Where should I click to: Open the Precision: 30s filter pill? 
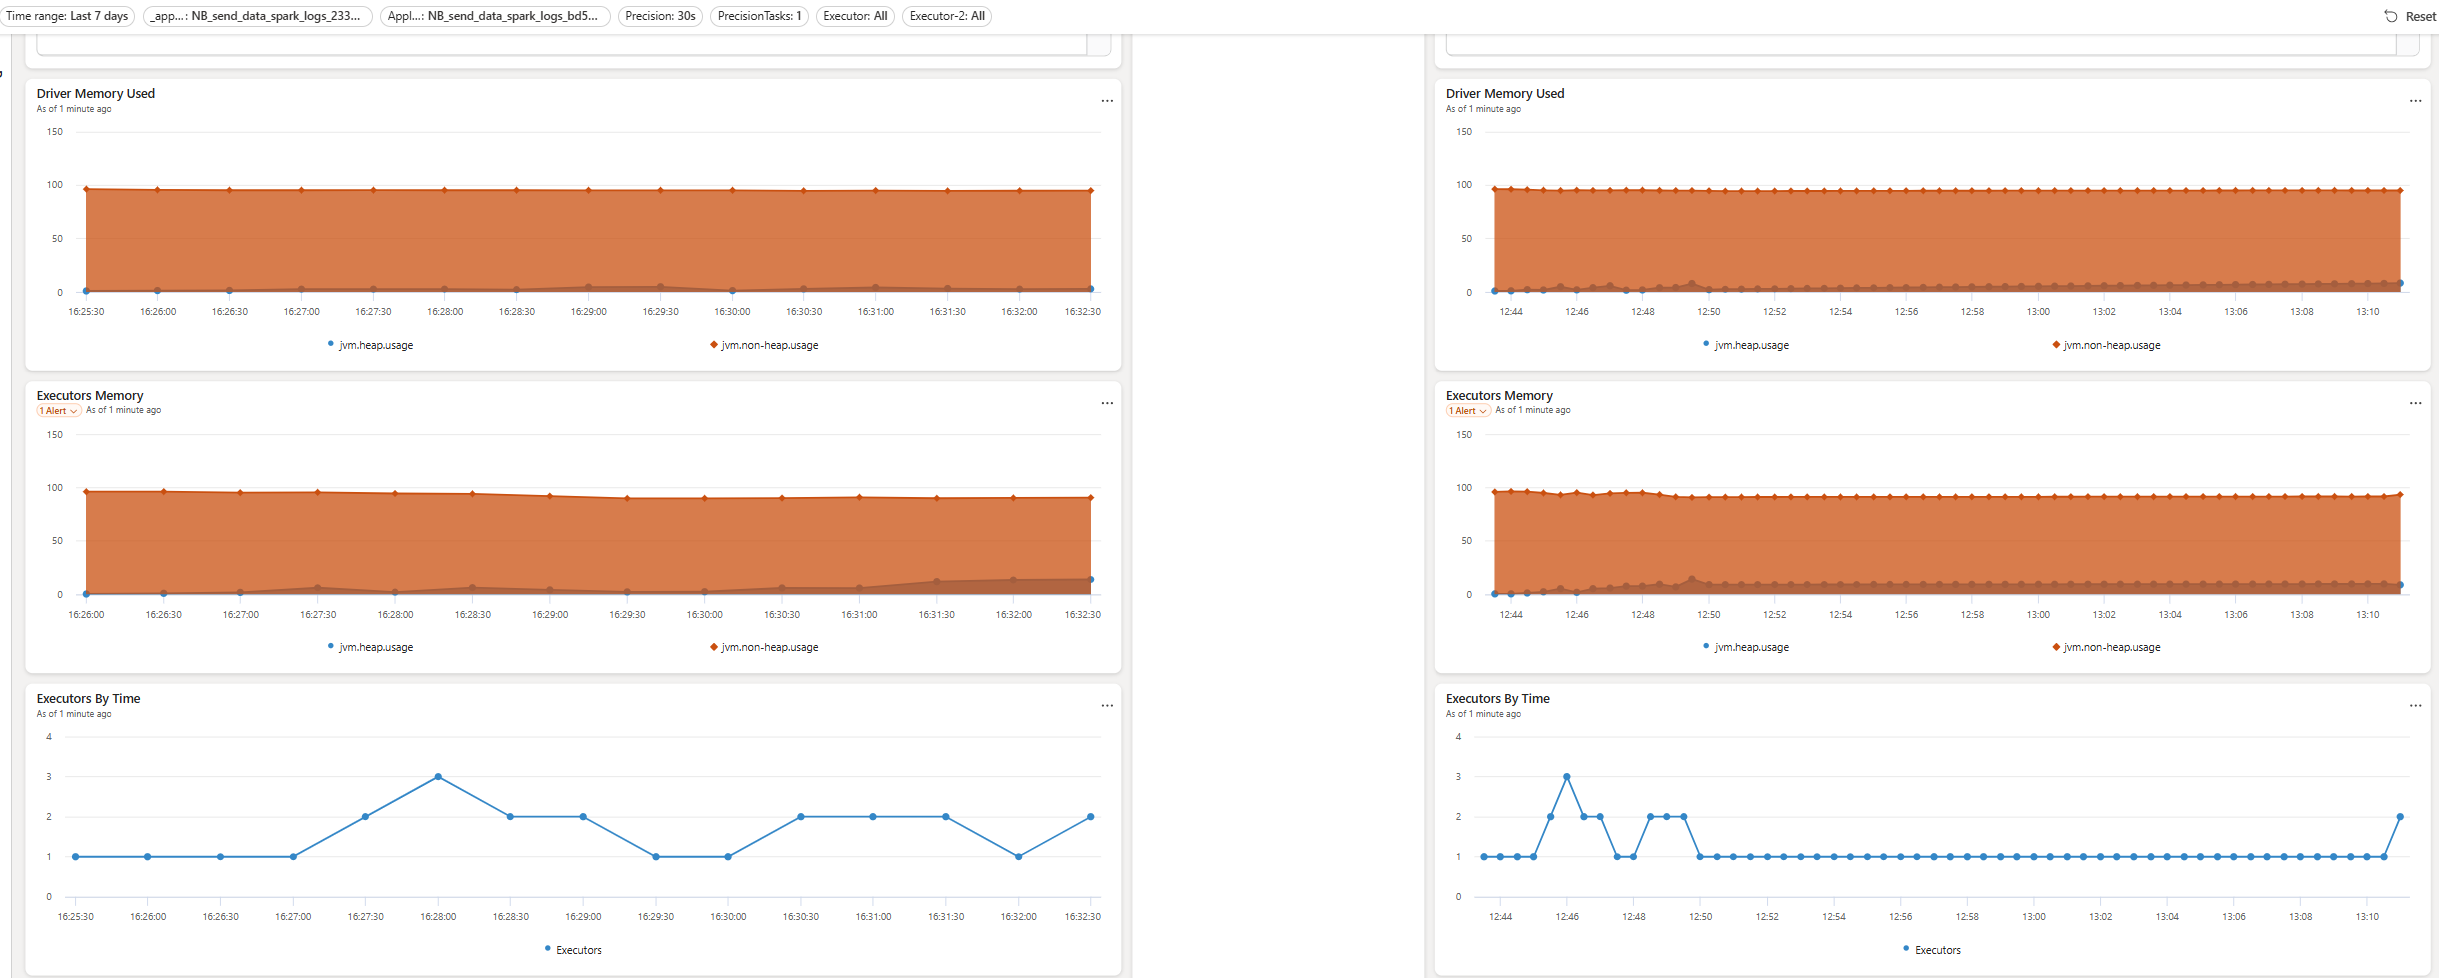tap(660, 16)
